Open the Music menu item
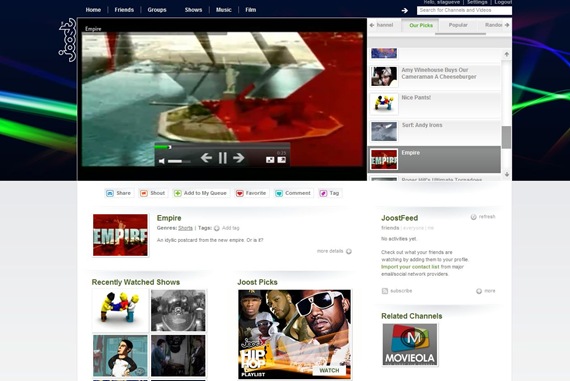This screenshot has width=570, height=381. pyautogui.click(x=224, y=10)
